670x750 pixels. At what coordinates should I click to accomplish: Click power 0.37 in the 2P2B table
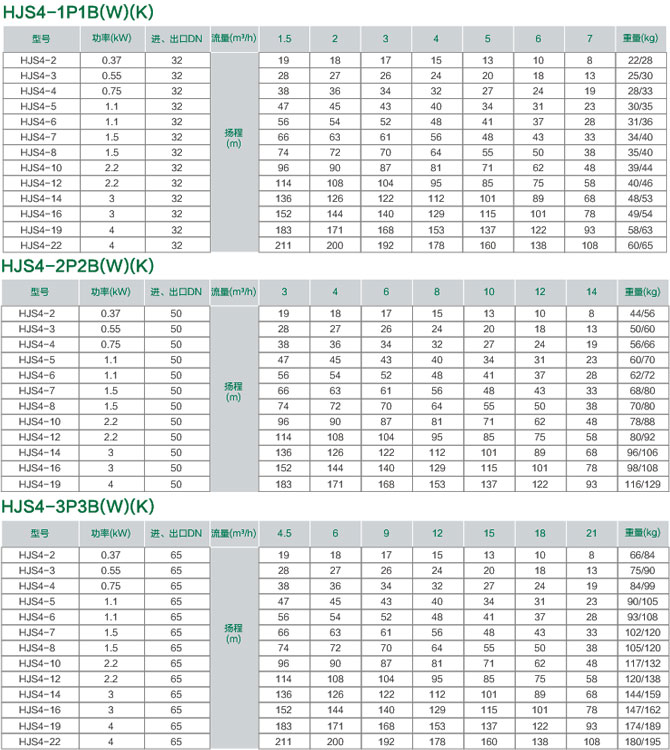111,313
